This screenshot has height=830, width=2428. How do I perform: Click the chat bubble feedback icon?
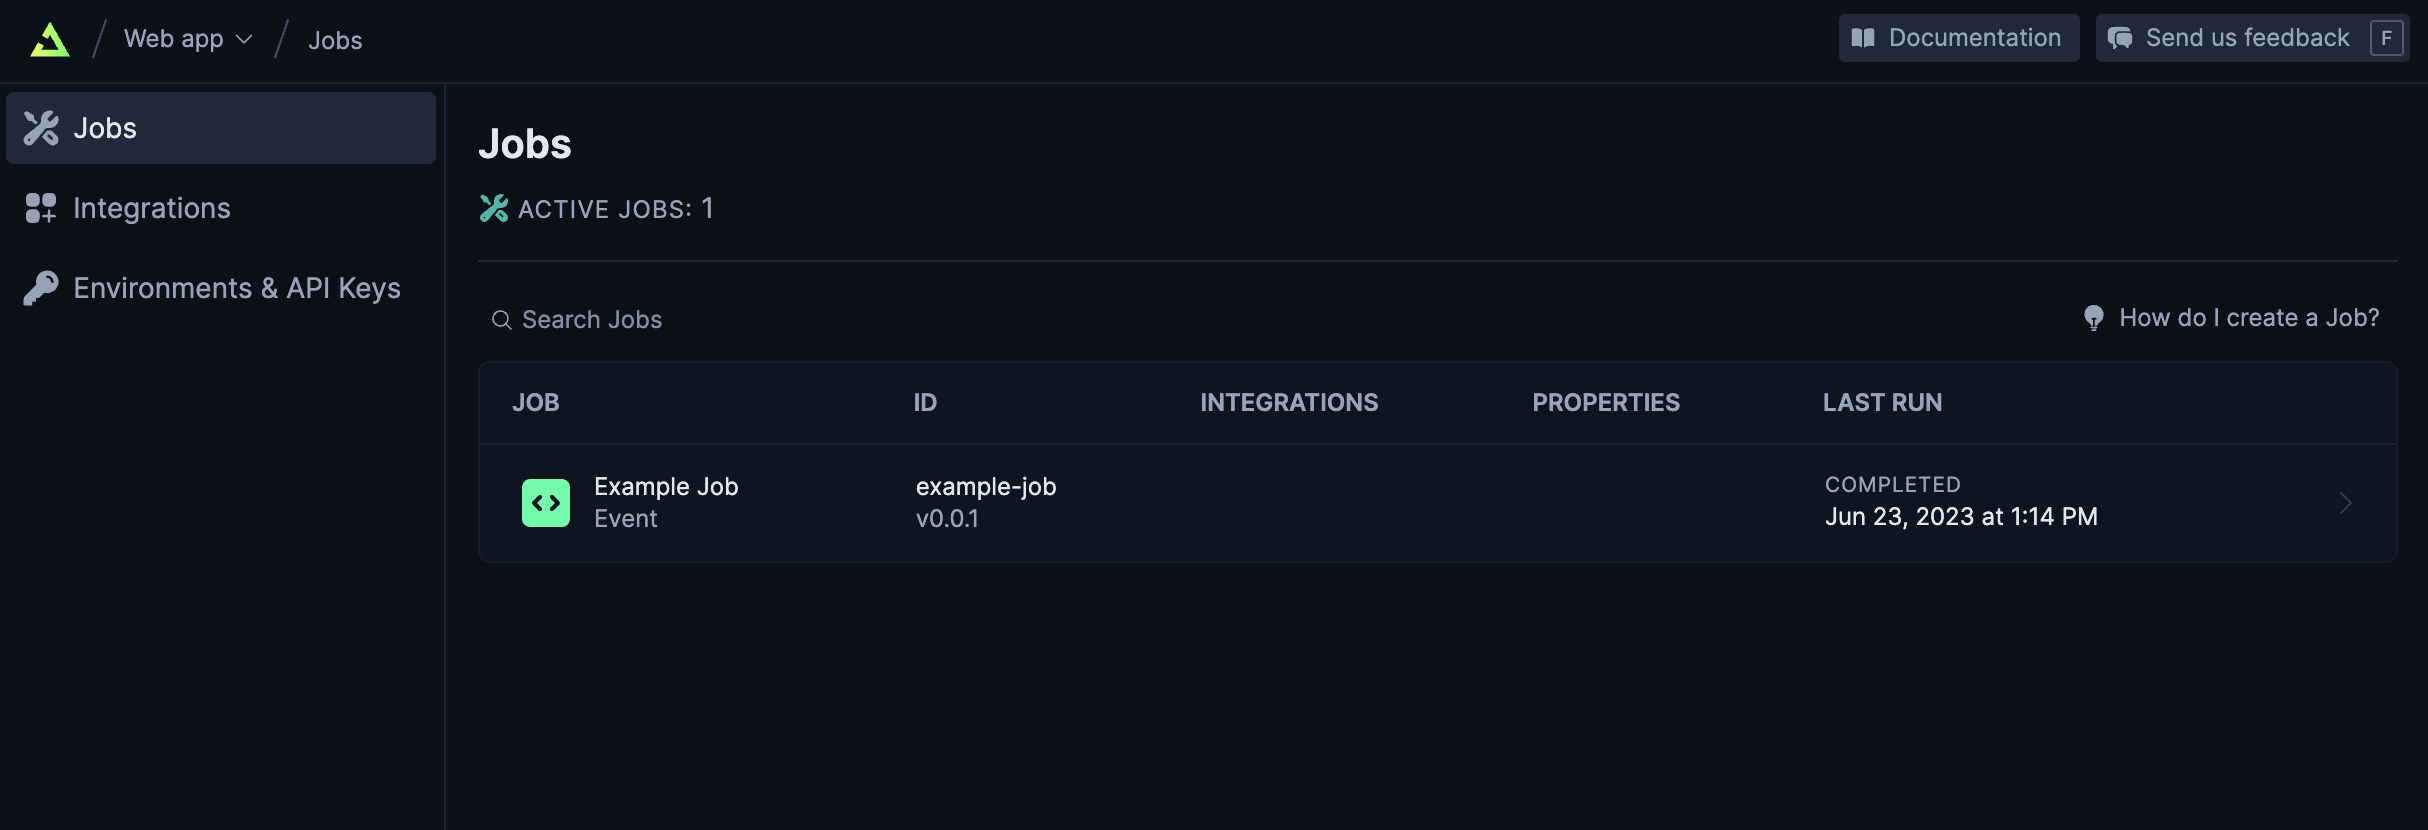(x=2120, y=38)
